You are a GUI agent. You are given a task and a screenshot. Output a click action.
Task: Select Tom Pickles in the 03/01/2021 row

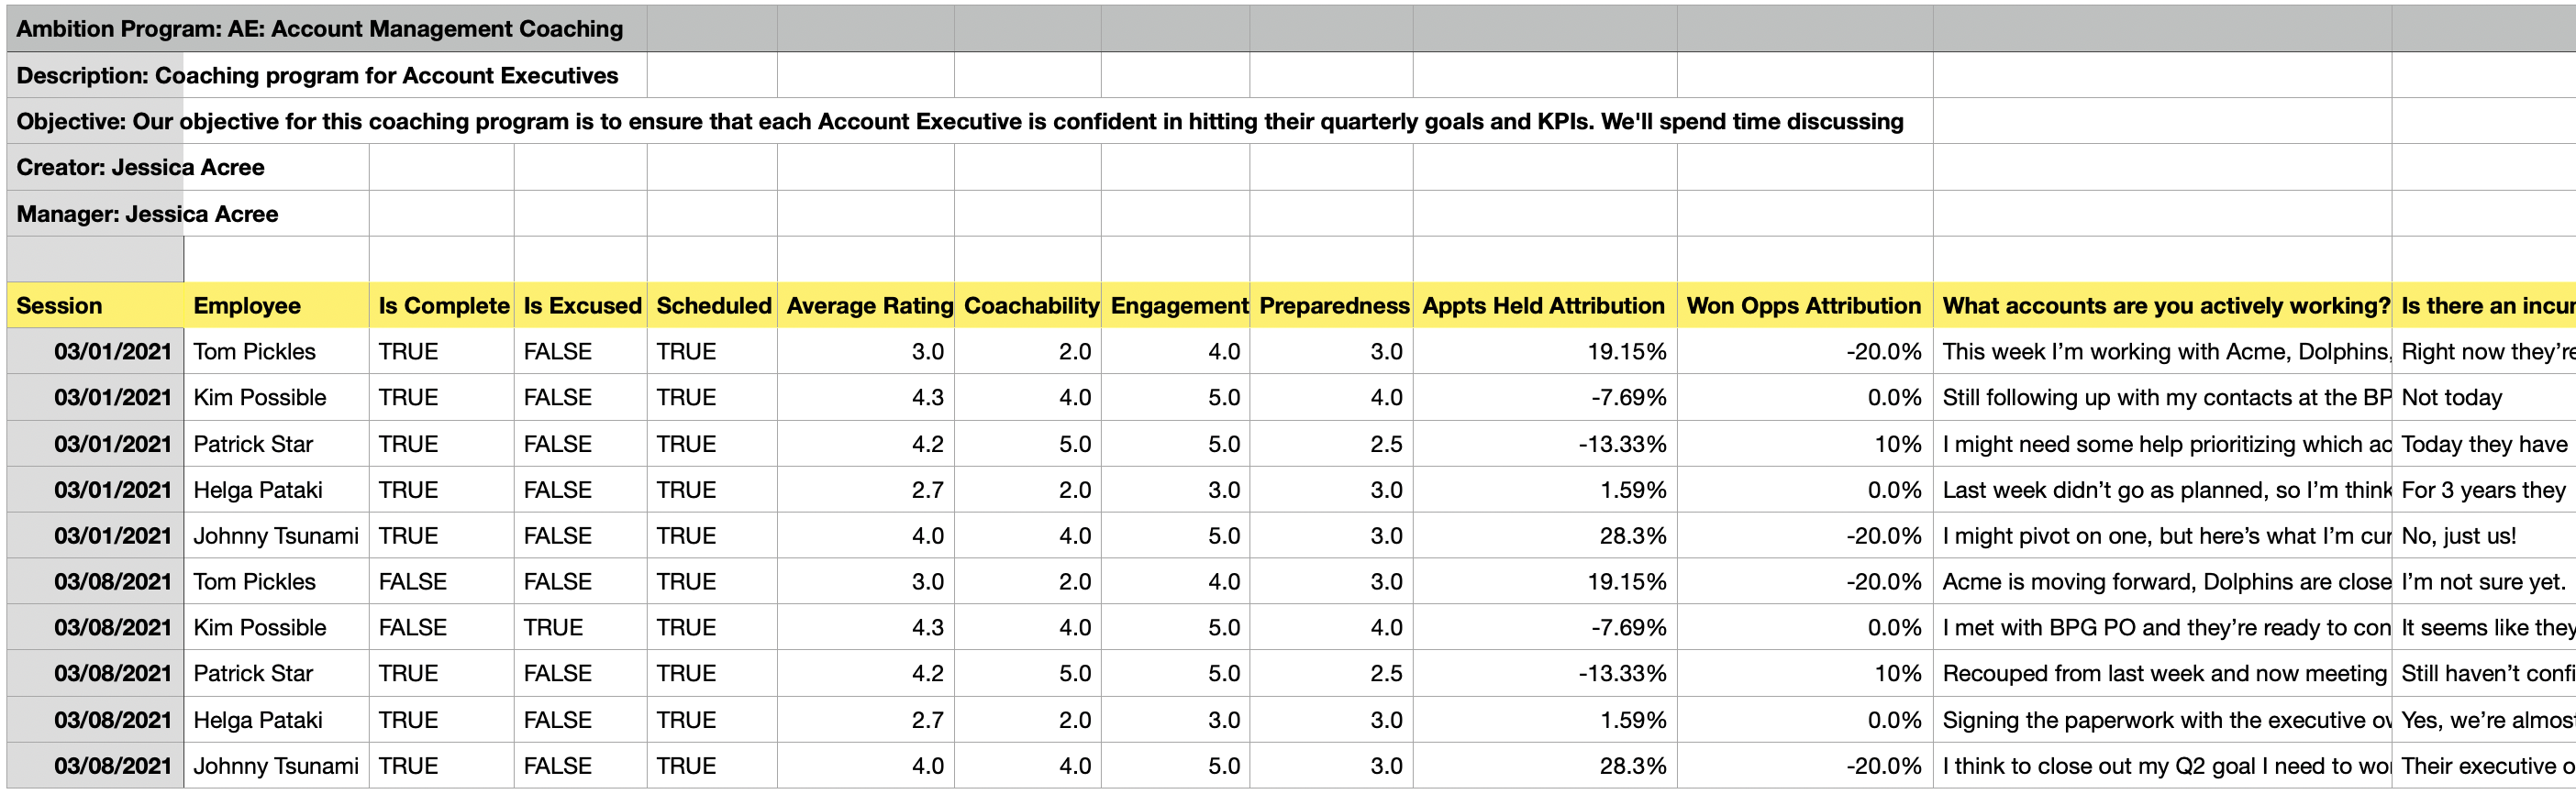point(255,352)
